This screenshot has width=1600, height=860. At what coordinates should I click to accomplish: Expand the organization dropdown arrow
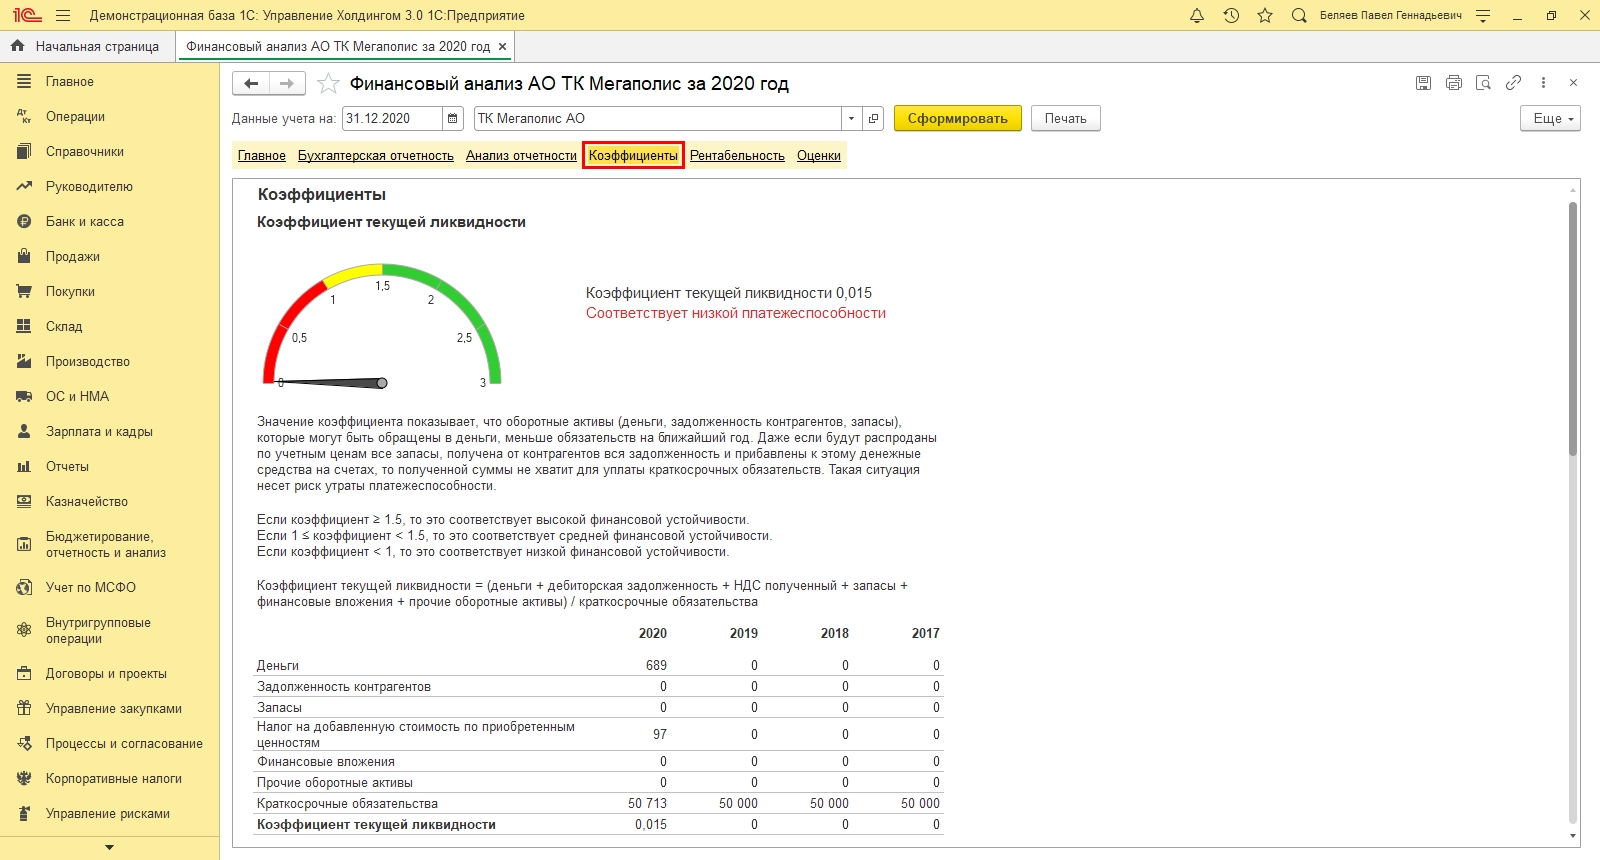click(x=851, y=119)
